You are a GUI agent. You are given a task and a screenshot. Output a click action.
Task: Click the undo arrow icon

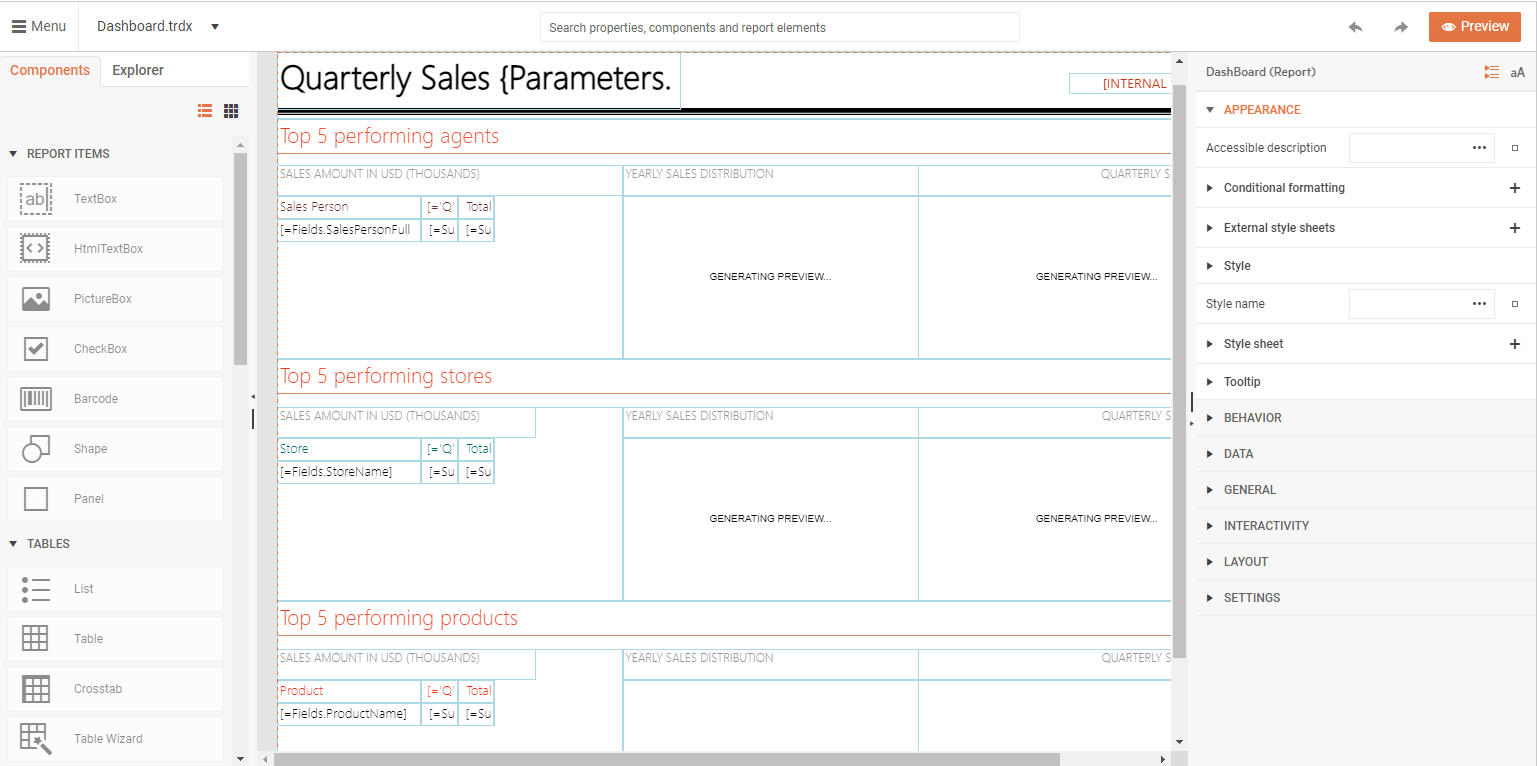[1355, 27]
